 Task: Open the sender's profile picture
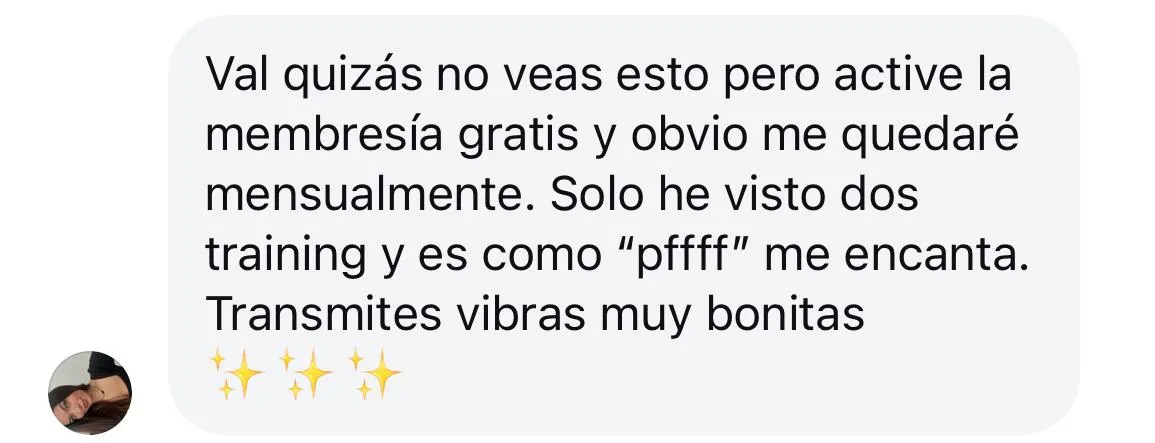click(90, 393)
